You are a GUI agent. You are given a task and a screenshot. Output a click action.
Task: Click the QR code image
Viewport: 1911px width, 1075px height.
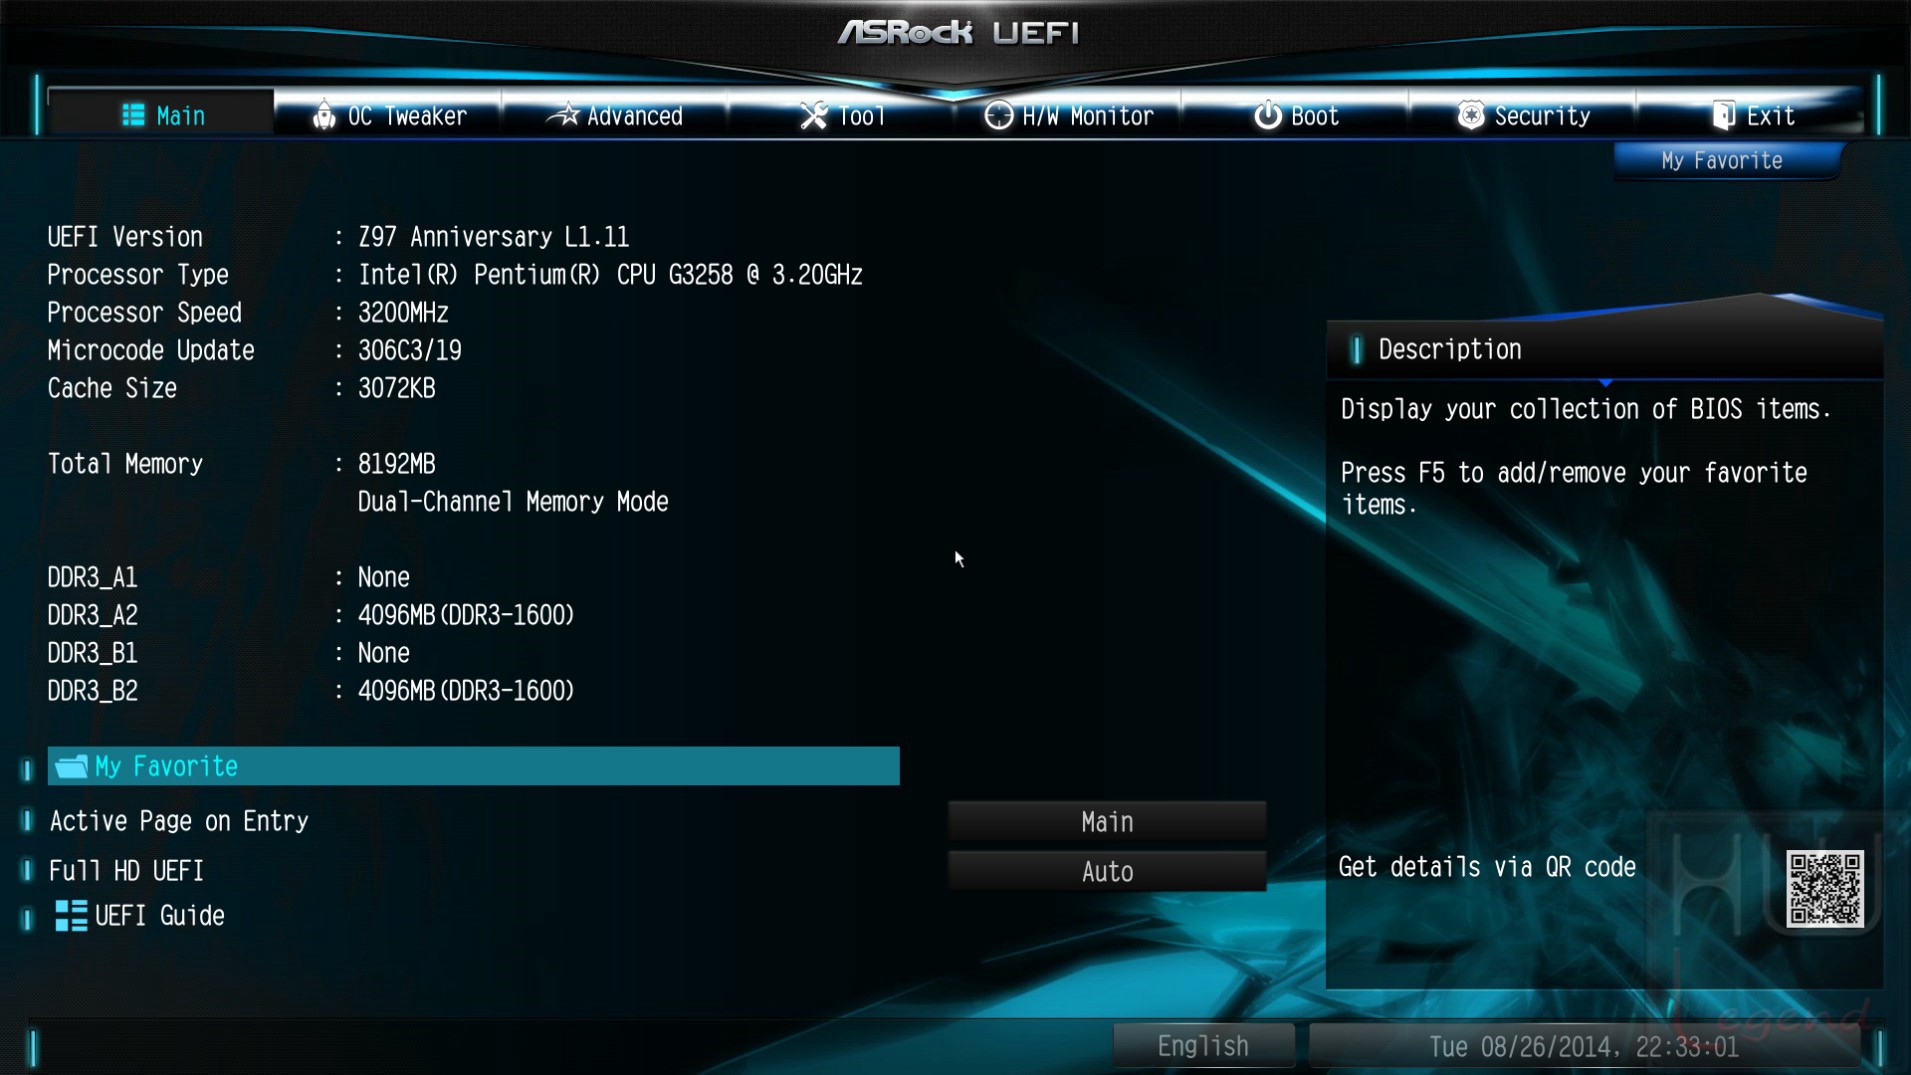pos(1825,889)
